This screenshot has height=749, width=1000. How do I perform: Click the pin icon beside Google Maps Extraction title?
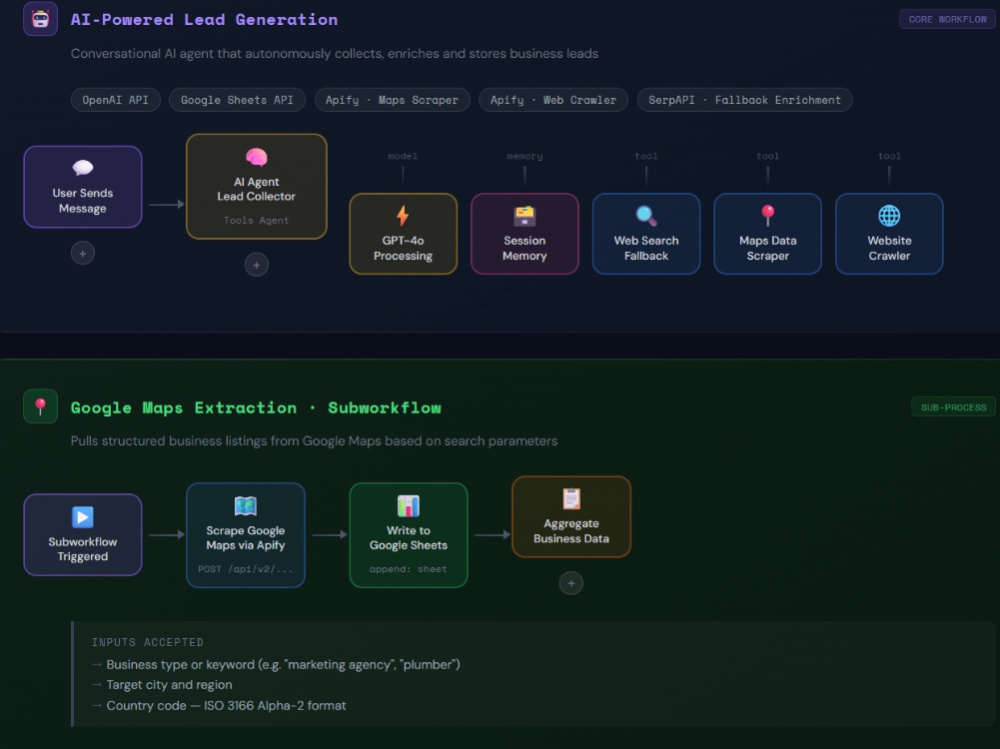(x=40, y=406)
